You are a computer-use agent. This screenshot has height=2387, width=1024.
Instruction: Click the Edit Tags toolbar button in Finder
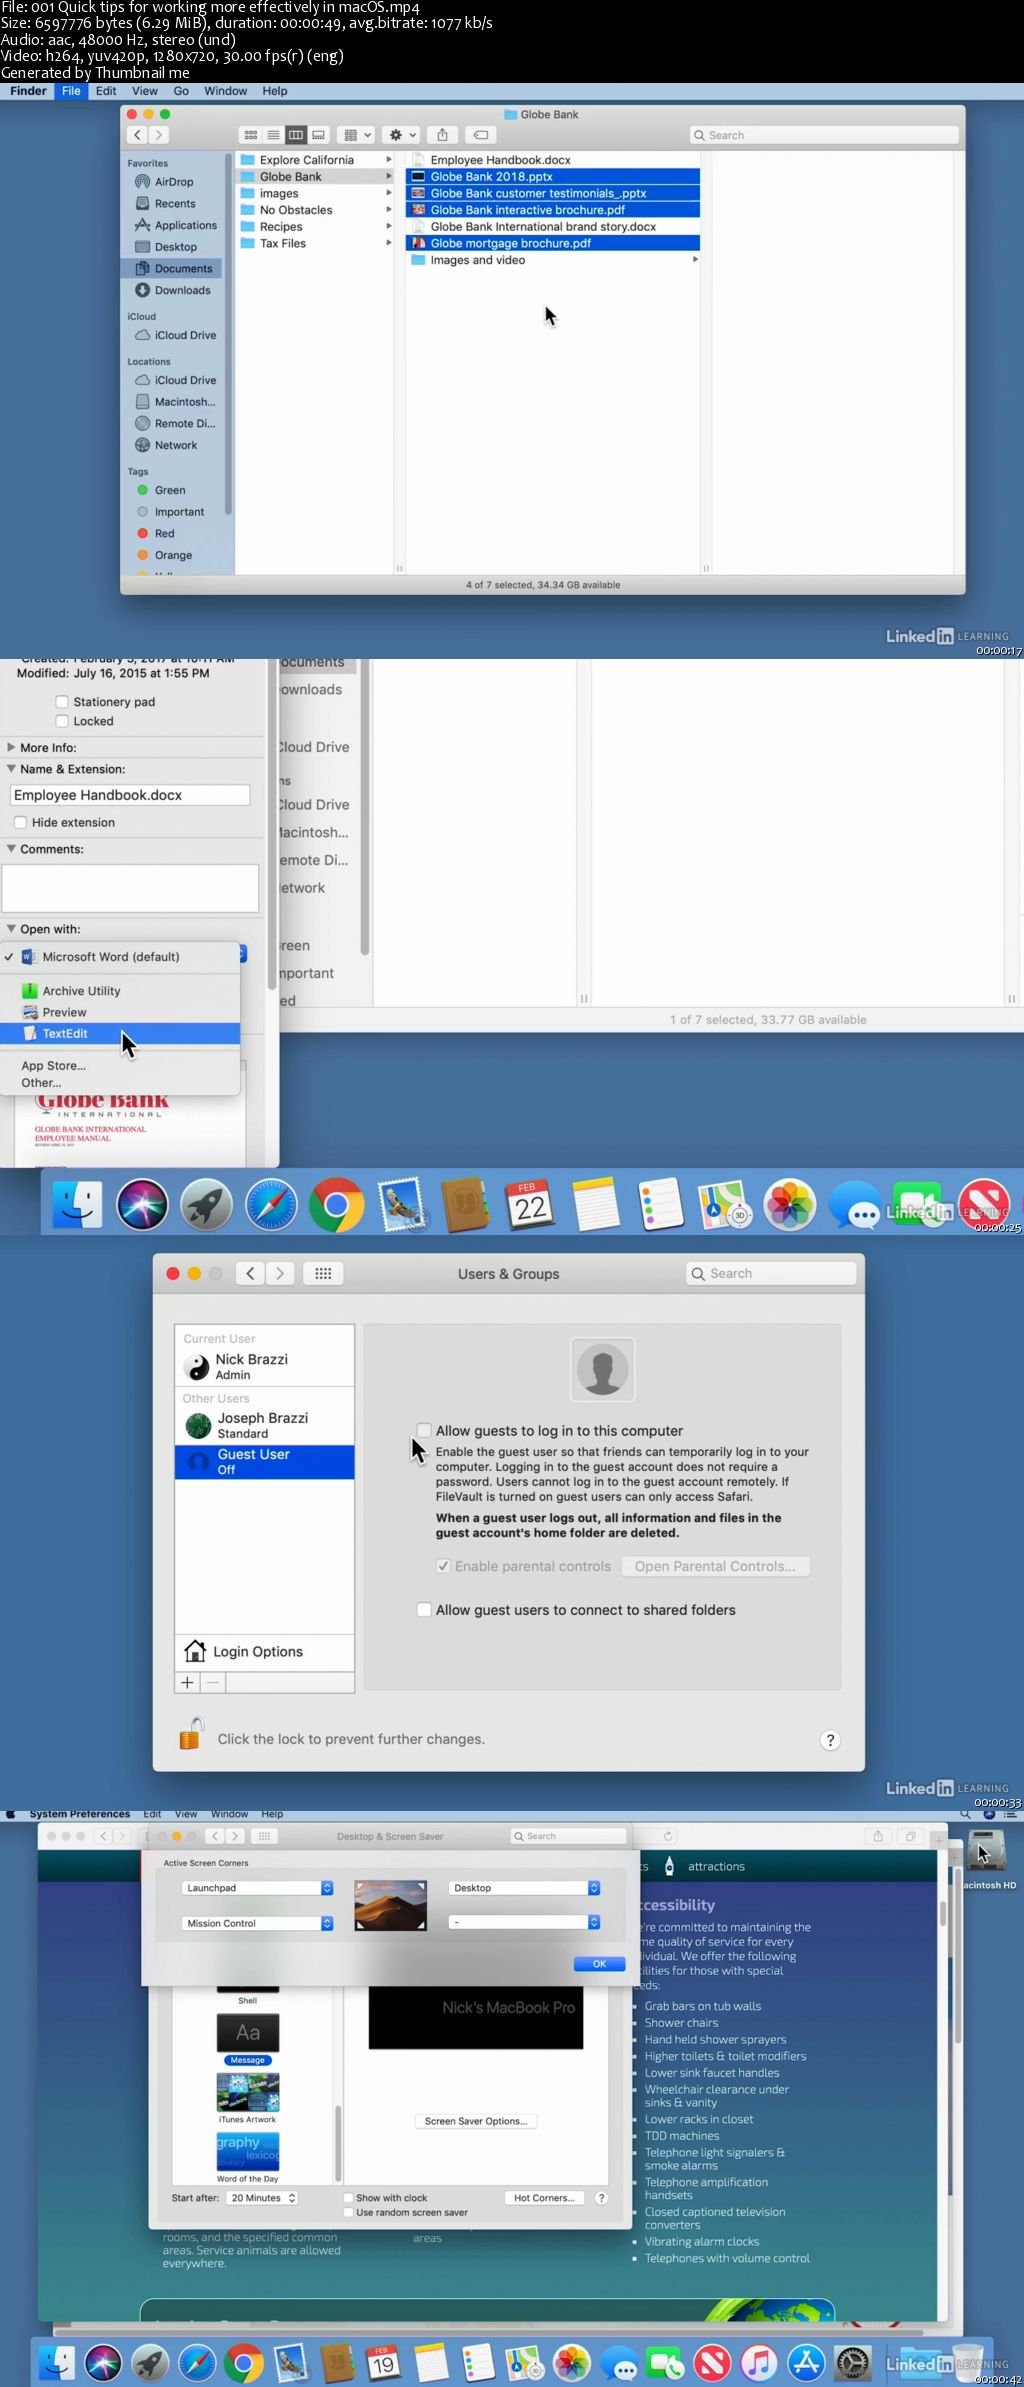tap(481, 135)
